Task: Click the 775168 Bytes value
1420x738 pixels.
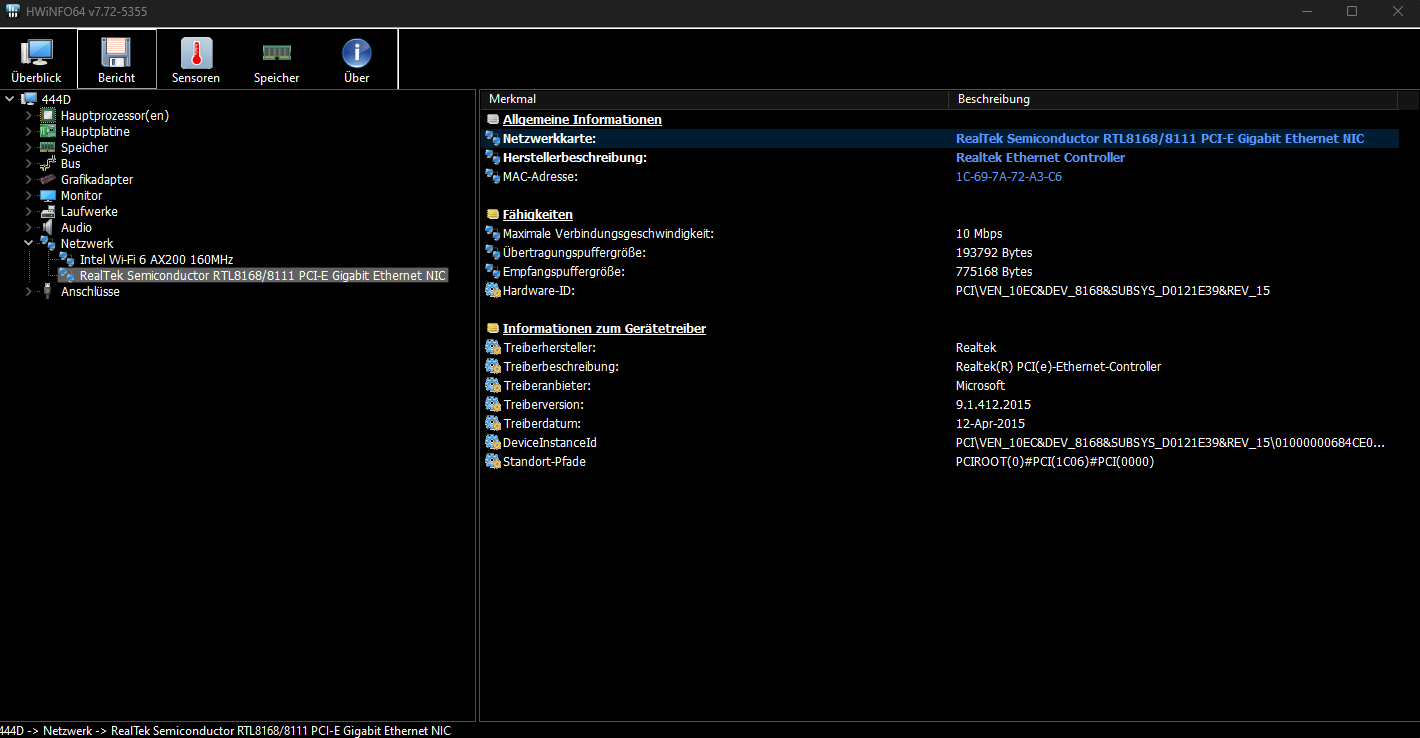Action: 994,271
